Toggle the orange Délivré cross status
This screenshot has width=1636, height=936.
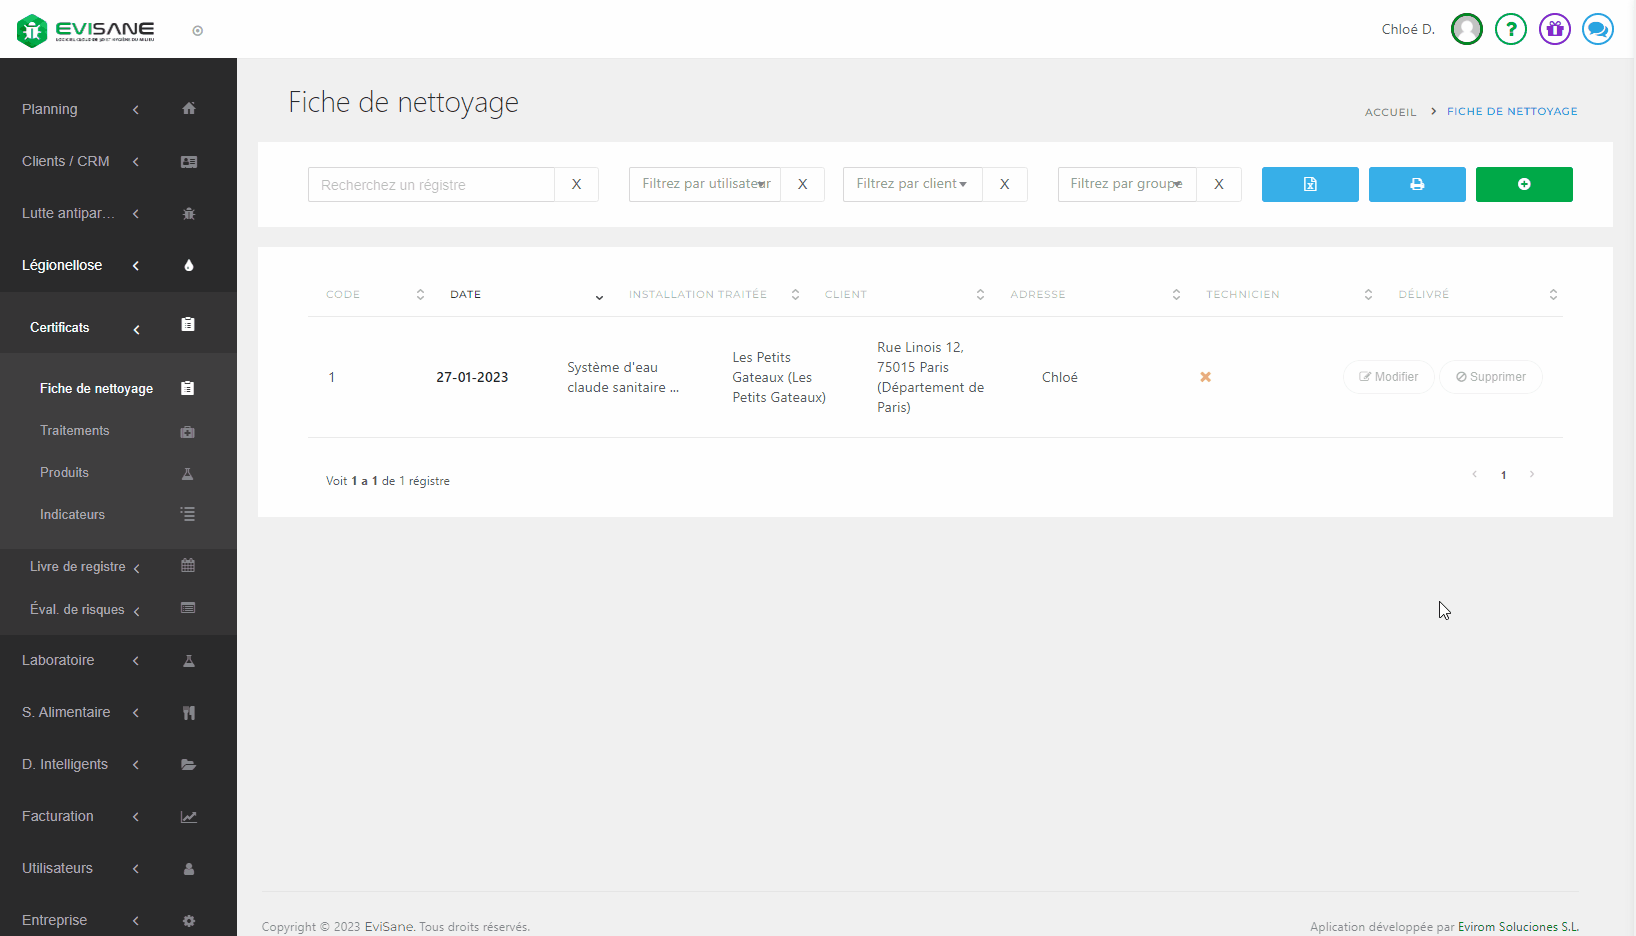pyautogui.click(x=1205, y=377)
